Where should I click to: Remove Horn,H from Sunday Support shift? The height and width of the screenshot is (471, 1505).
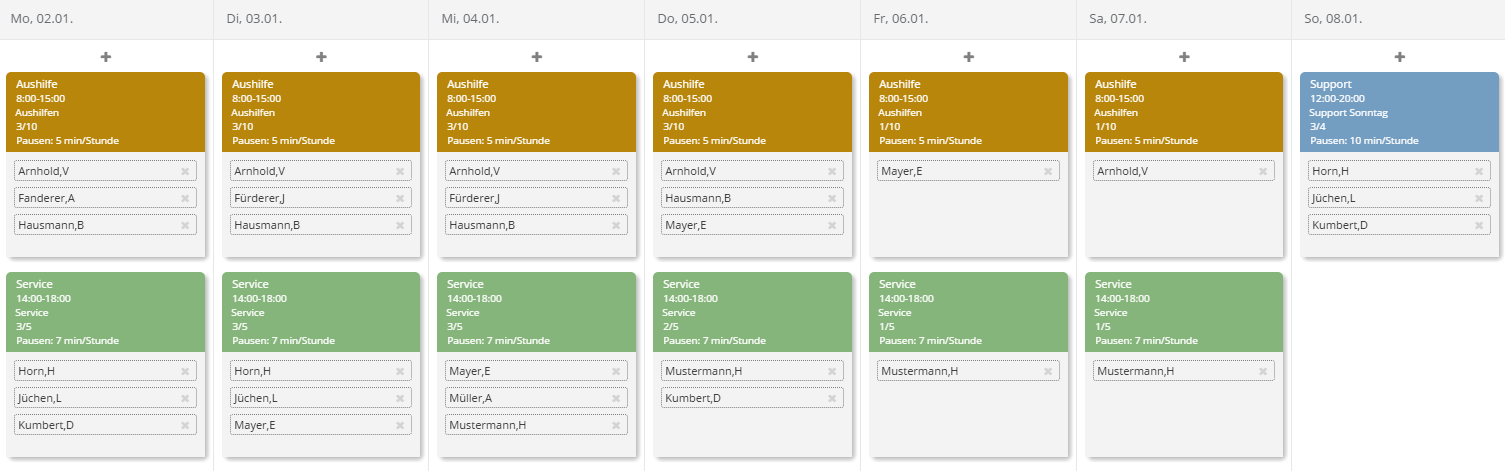click(1479, 171)
